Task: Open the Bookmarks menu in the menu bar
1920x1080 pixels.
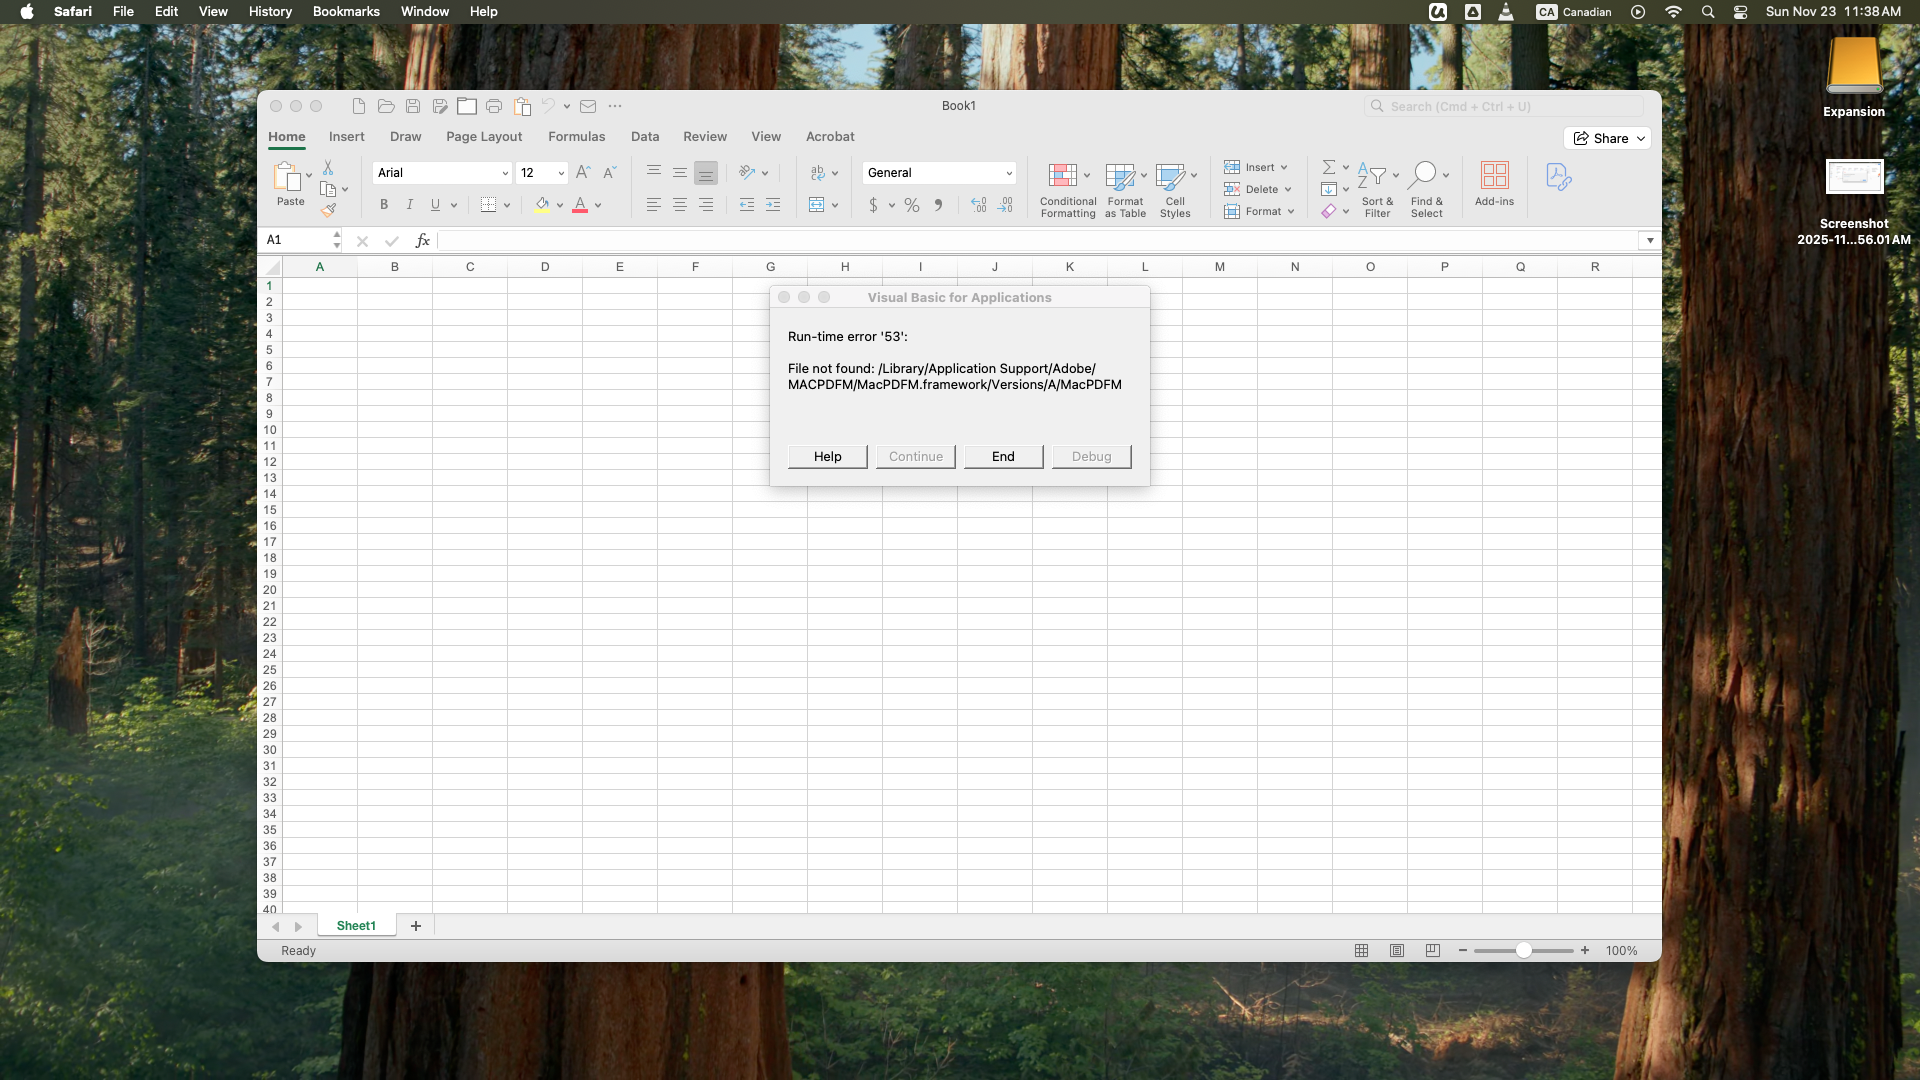Action: pyautogui.click(x=346, y=12)
